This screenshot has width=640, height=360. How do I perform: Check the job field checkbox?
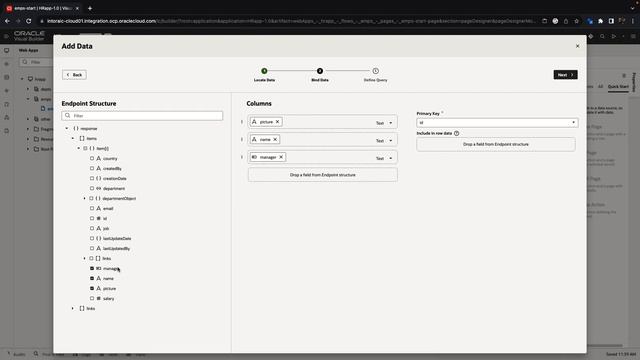pos(92,229)
